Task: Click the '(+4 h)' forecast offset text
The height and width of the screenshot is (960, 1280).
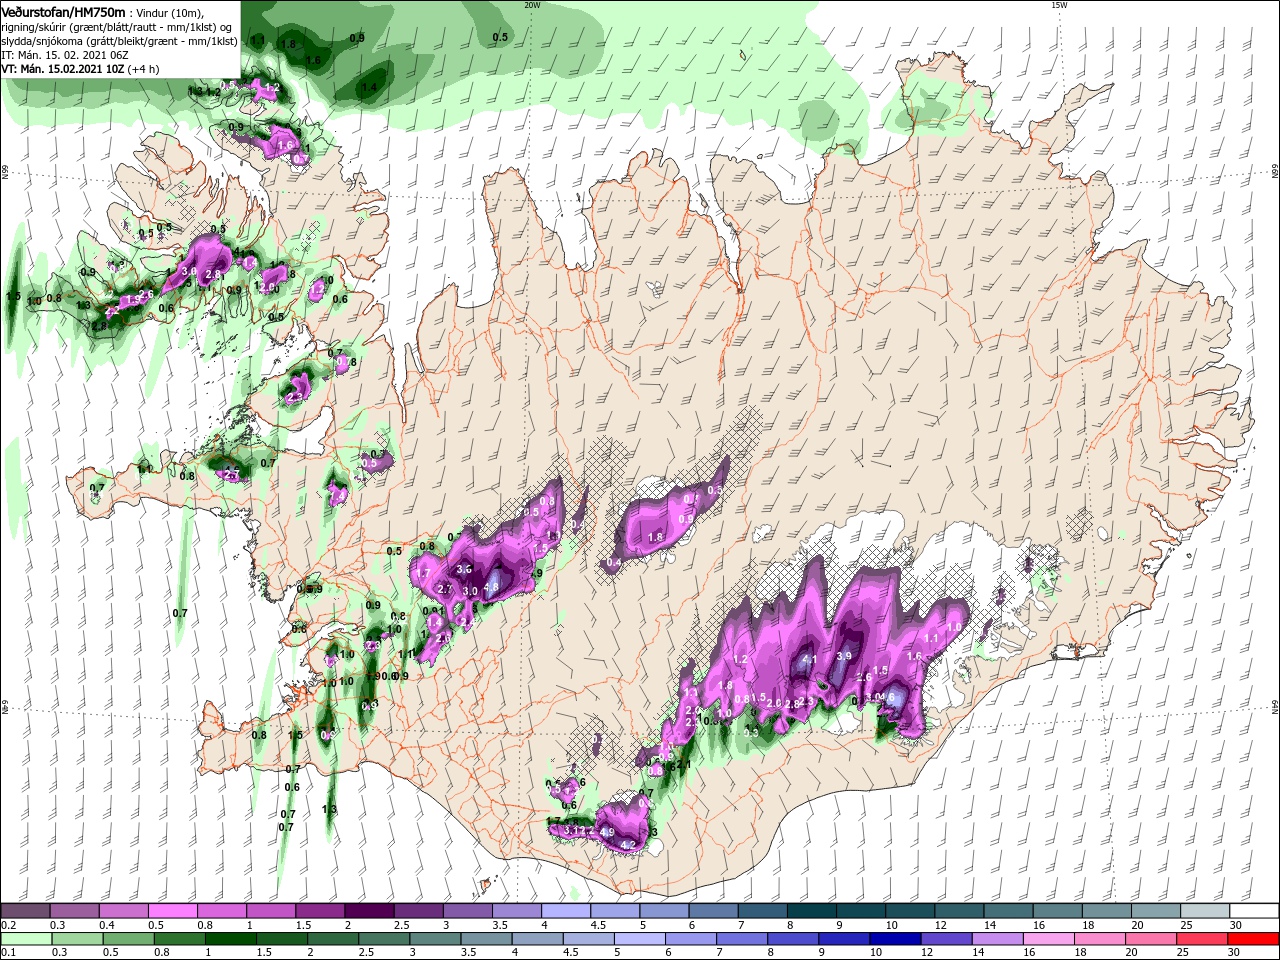Action: 144,69
